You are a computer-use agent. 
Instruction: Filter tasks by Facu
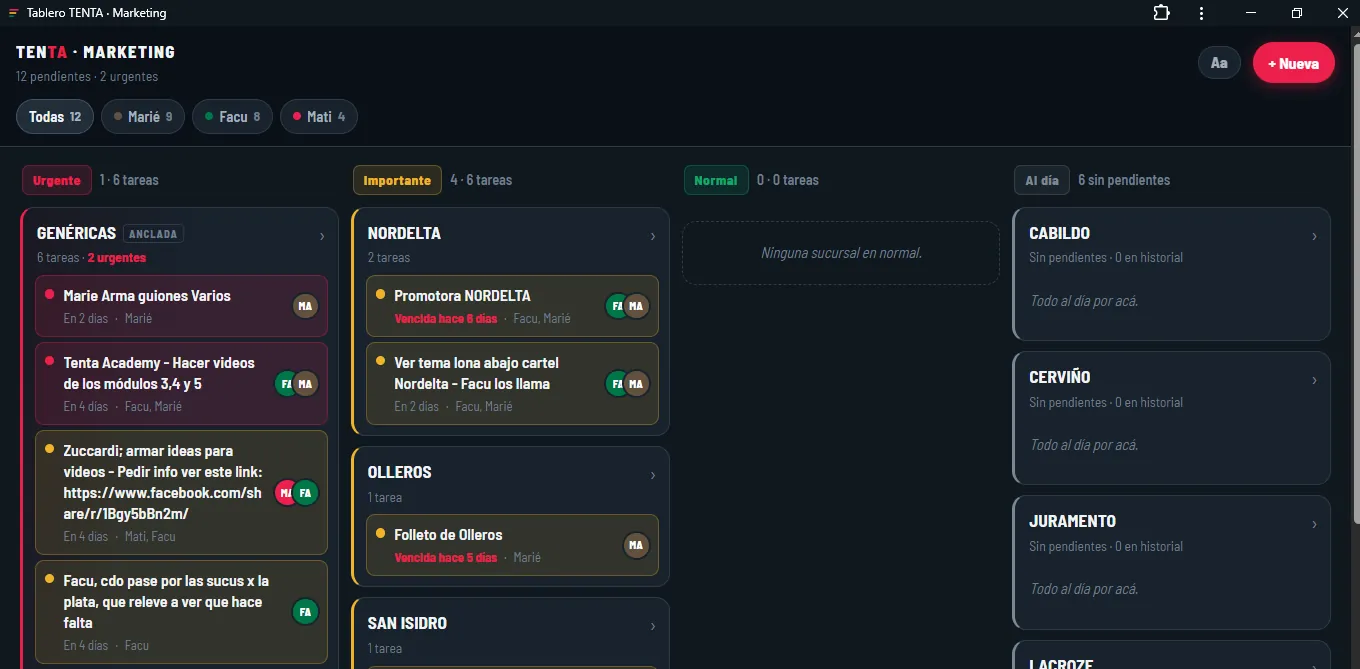click(233, 117)
